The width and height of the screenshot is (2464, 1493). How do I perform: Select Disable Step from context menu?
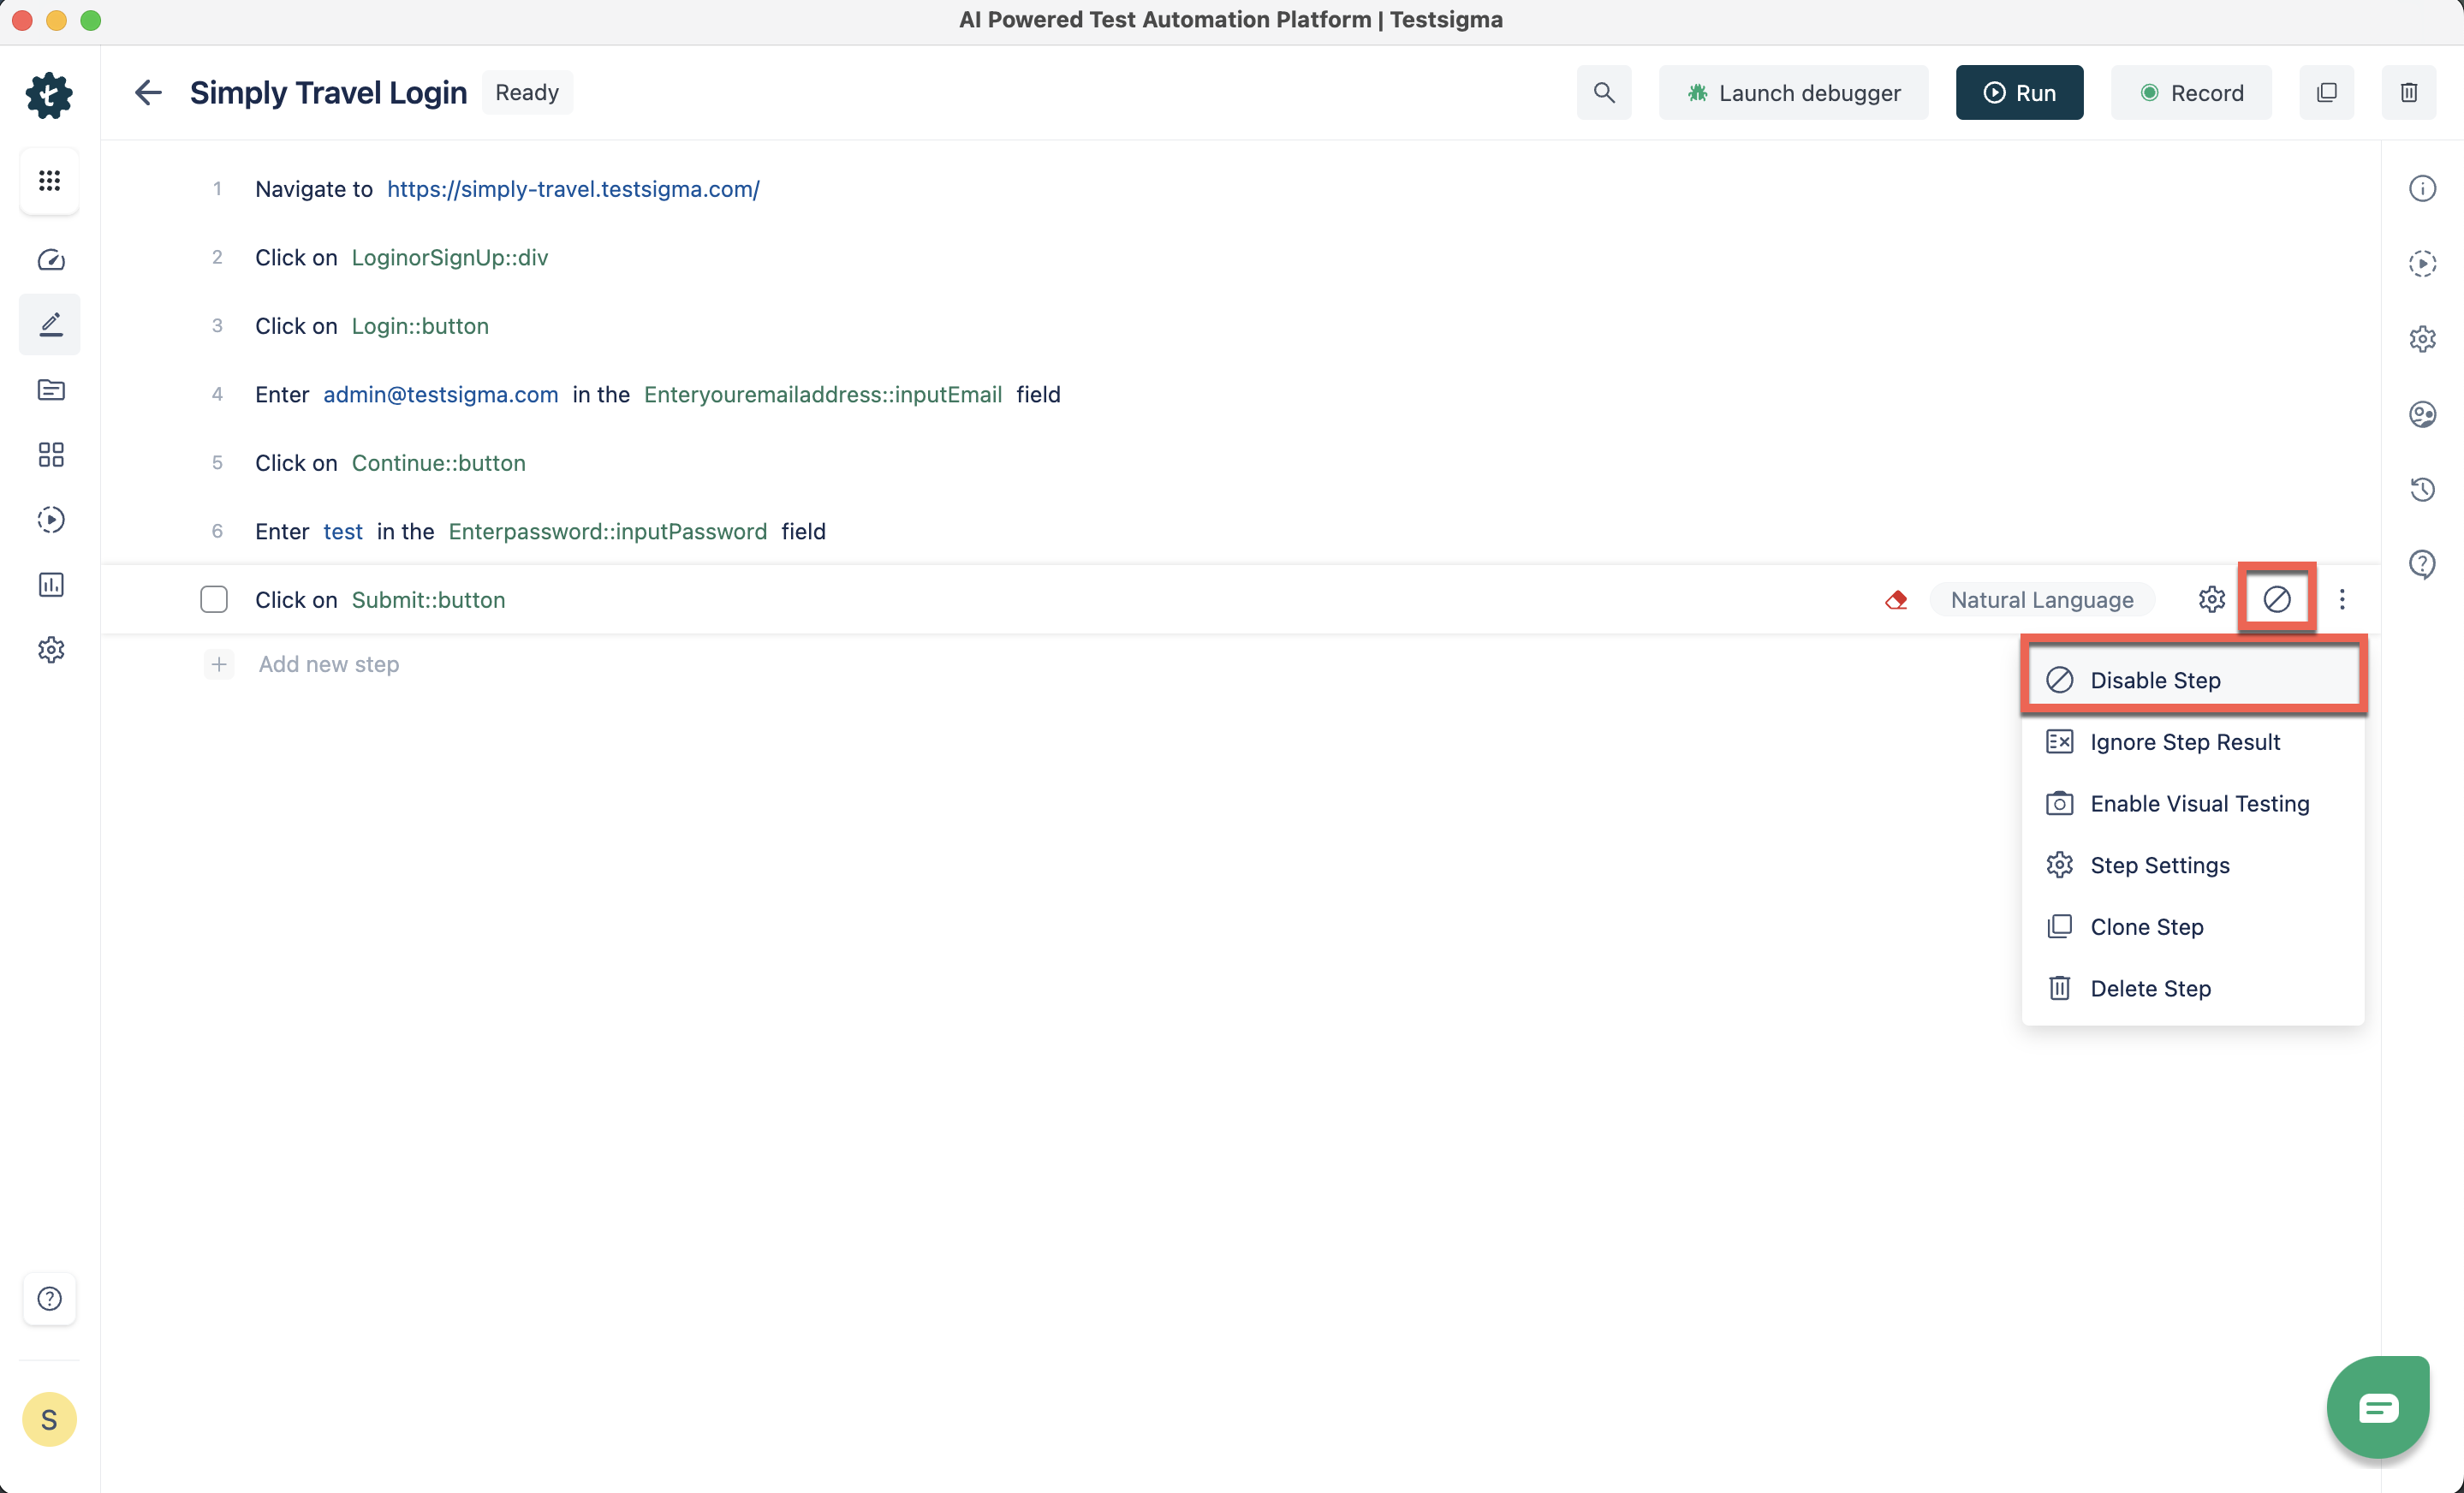point(2155,680)
